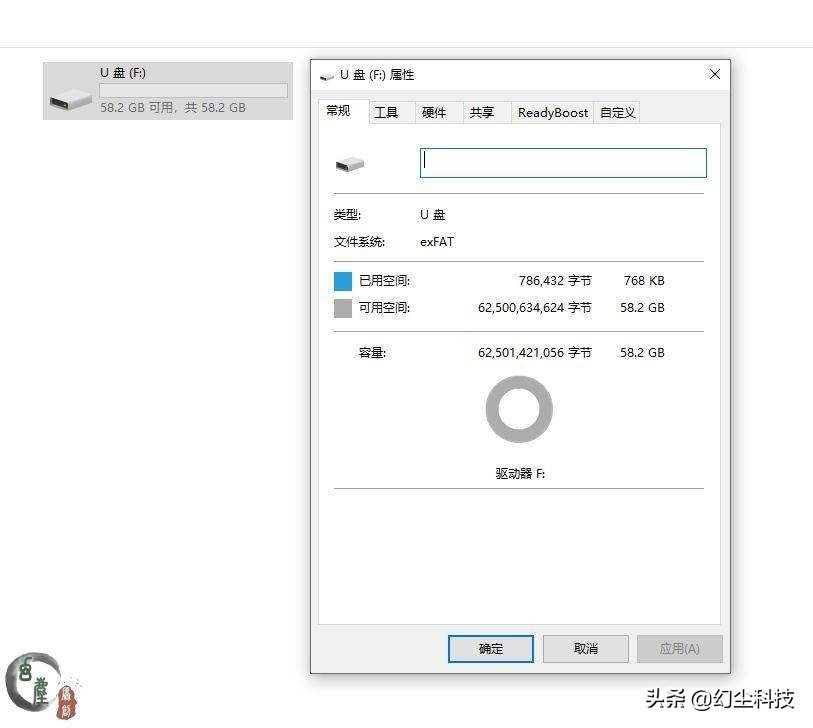
Task: Open the ReadyBoost tab
Action: 551,112
